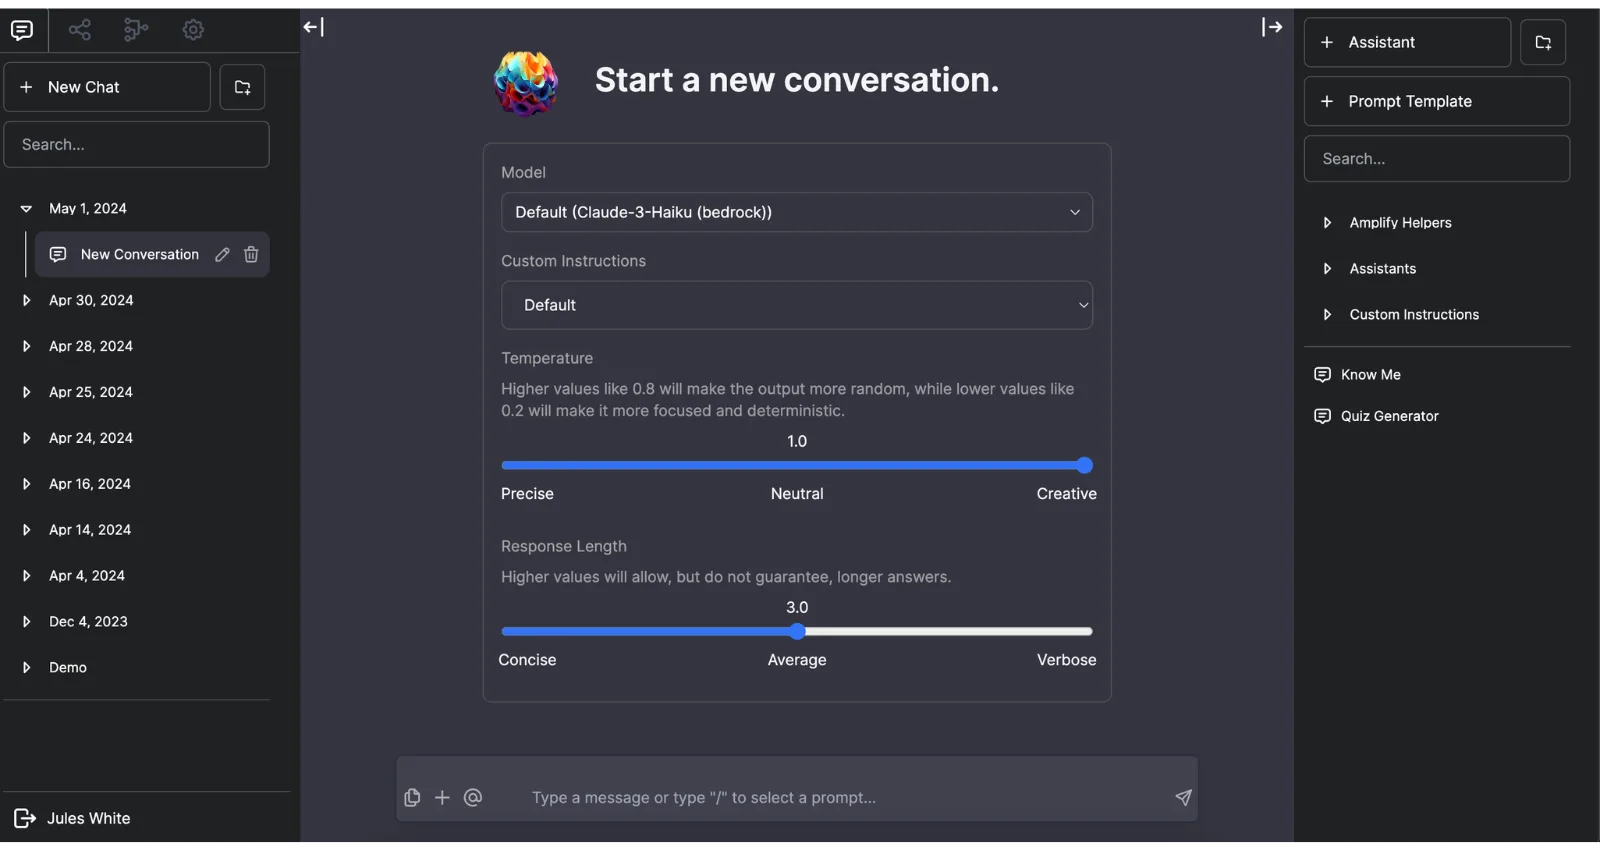Collapse the left sidebar with arrow icon

tap(314, 27)
